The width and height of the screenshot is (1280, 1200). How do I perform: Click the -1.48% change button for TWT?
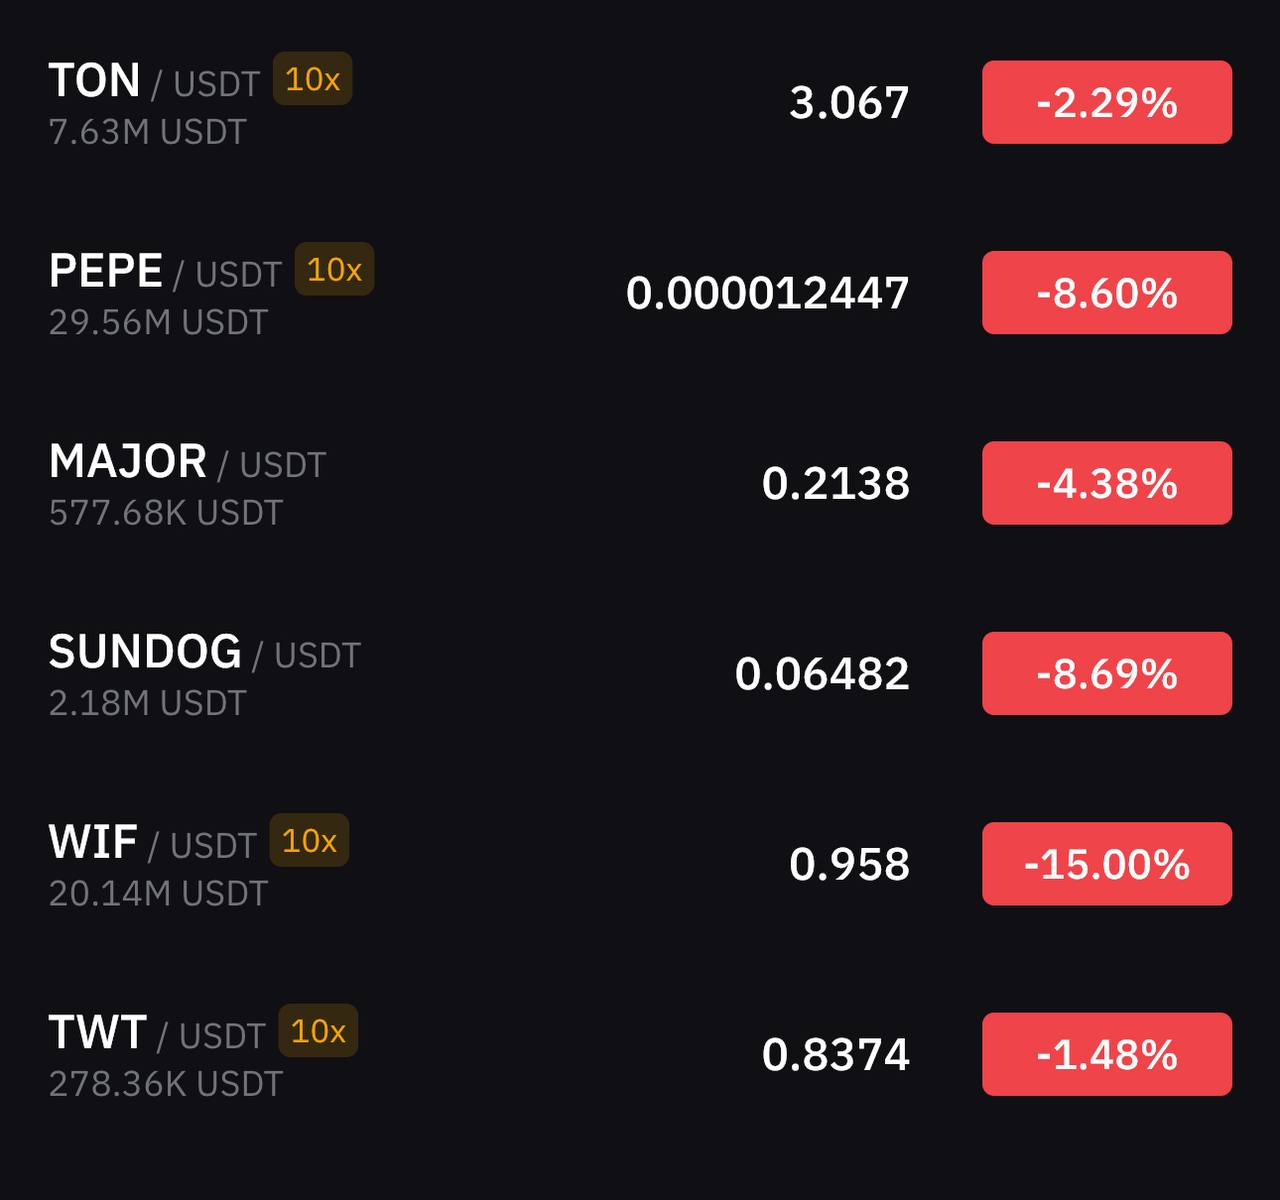(x=1107, y=1054)
